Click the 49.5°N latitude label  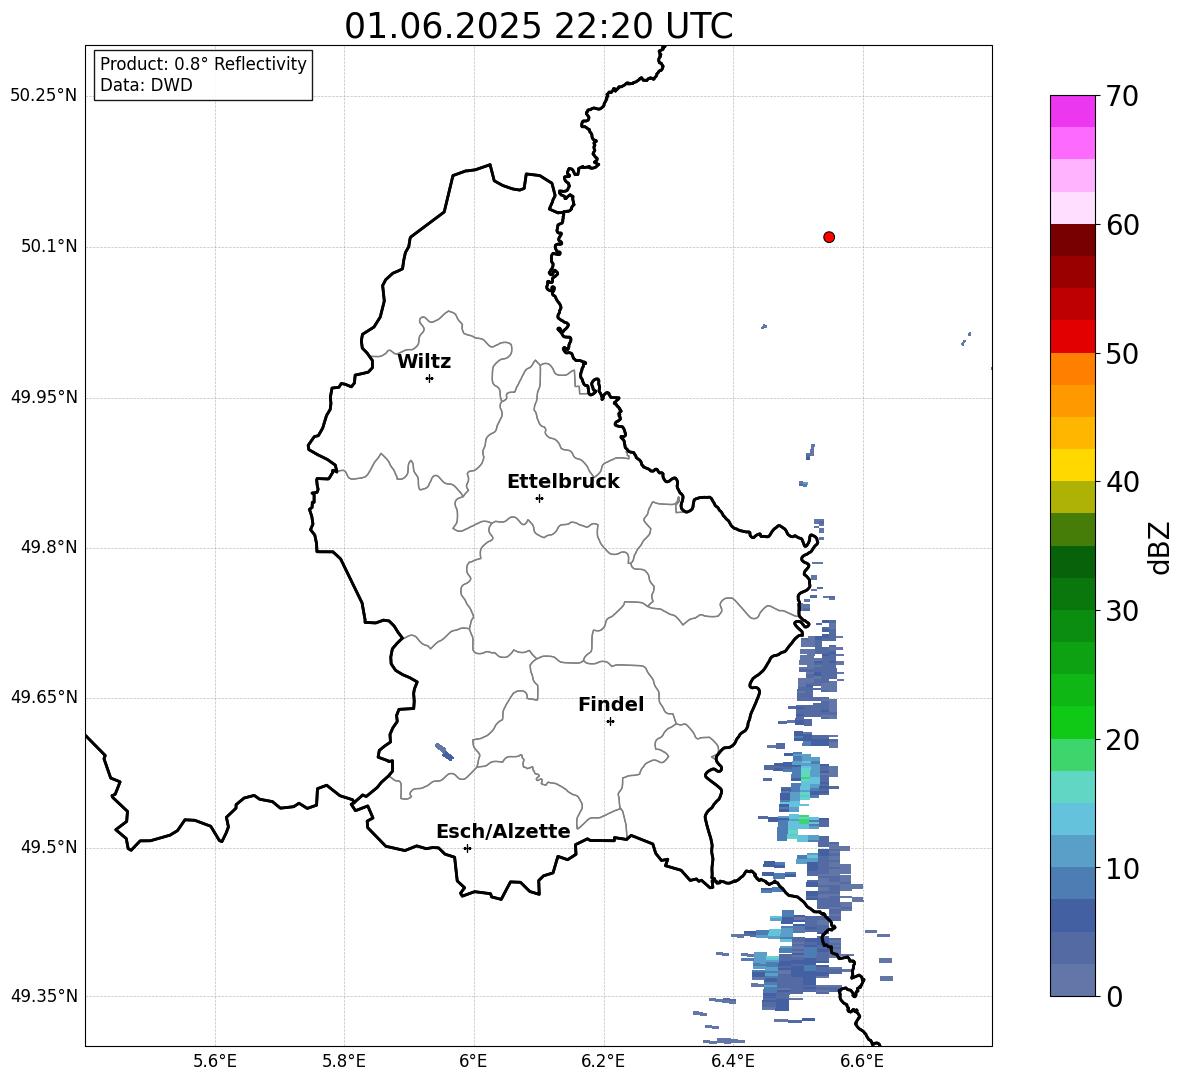tap(49, 847)
